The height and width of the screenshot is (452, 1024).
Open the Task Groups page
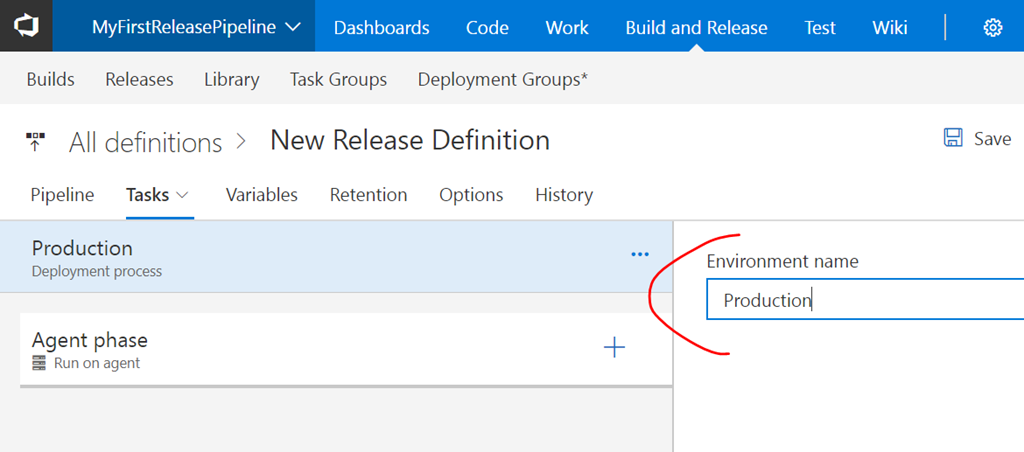(338, 79)
